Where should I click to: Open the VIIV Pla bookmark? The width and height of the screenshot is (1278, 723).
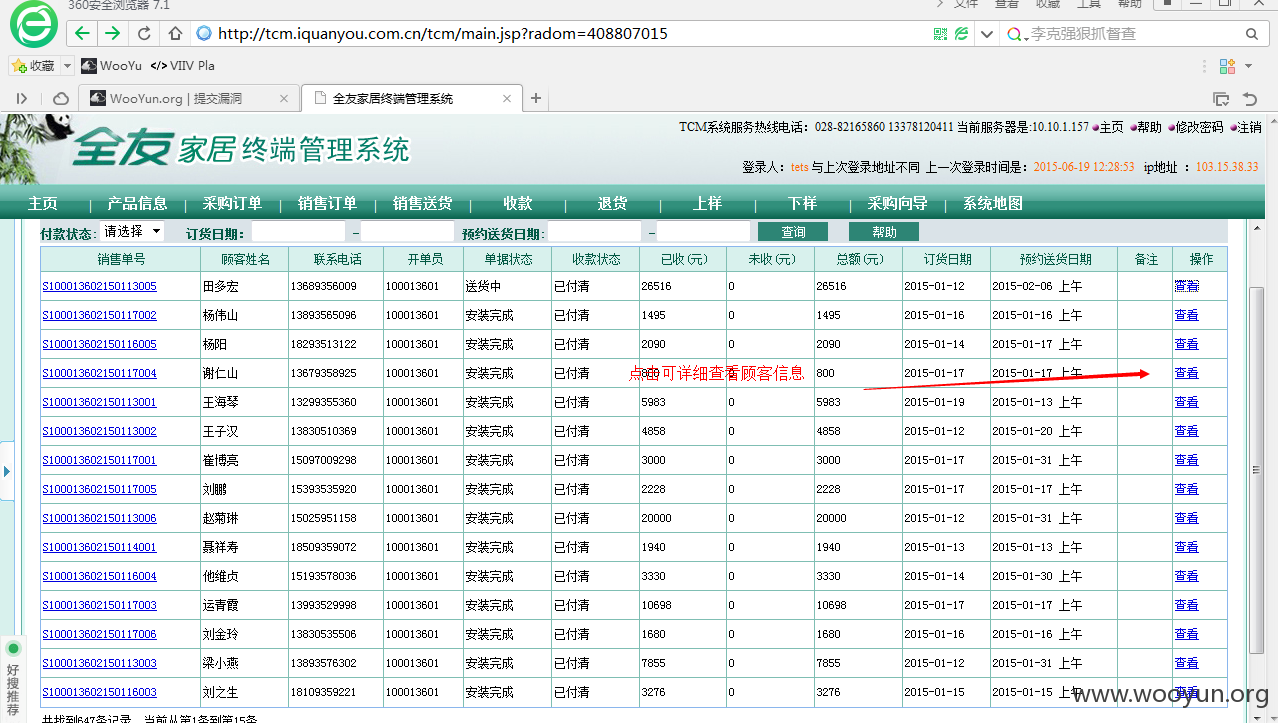pos(182,66)
